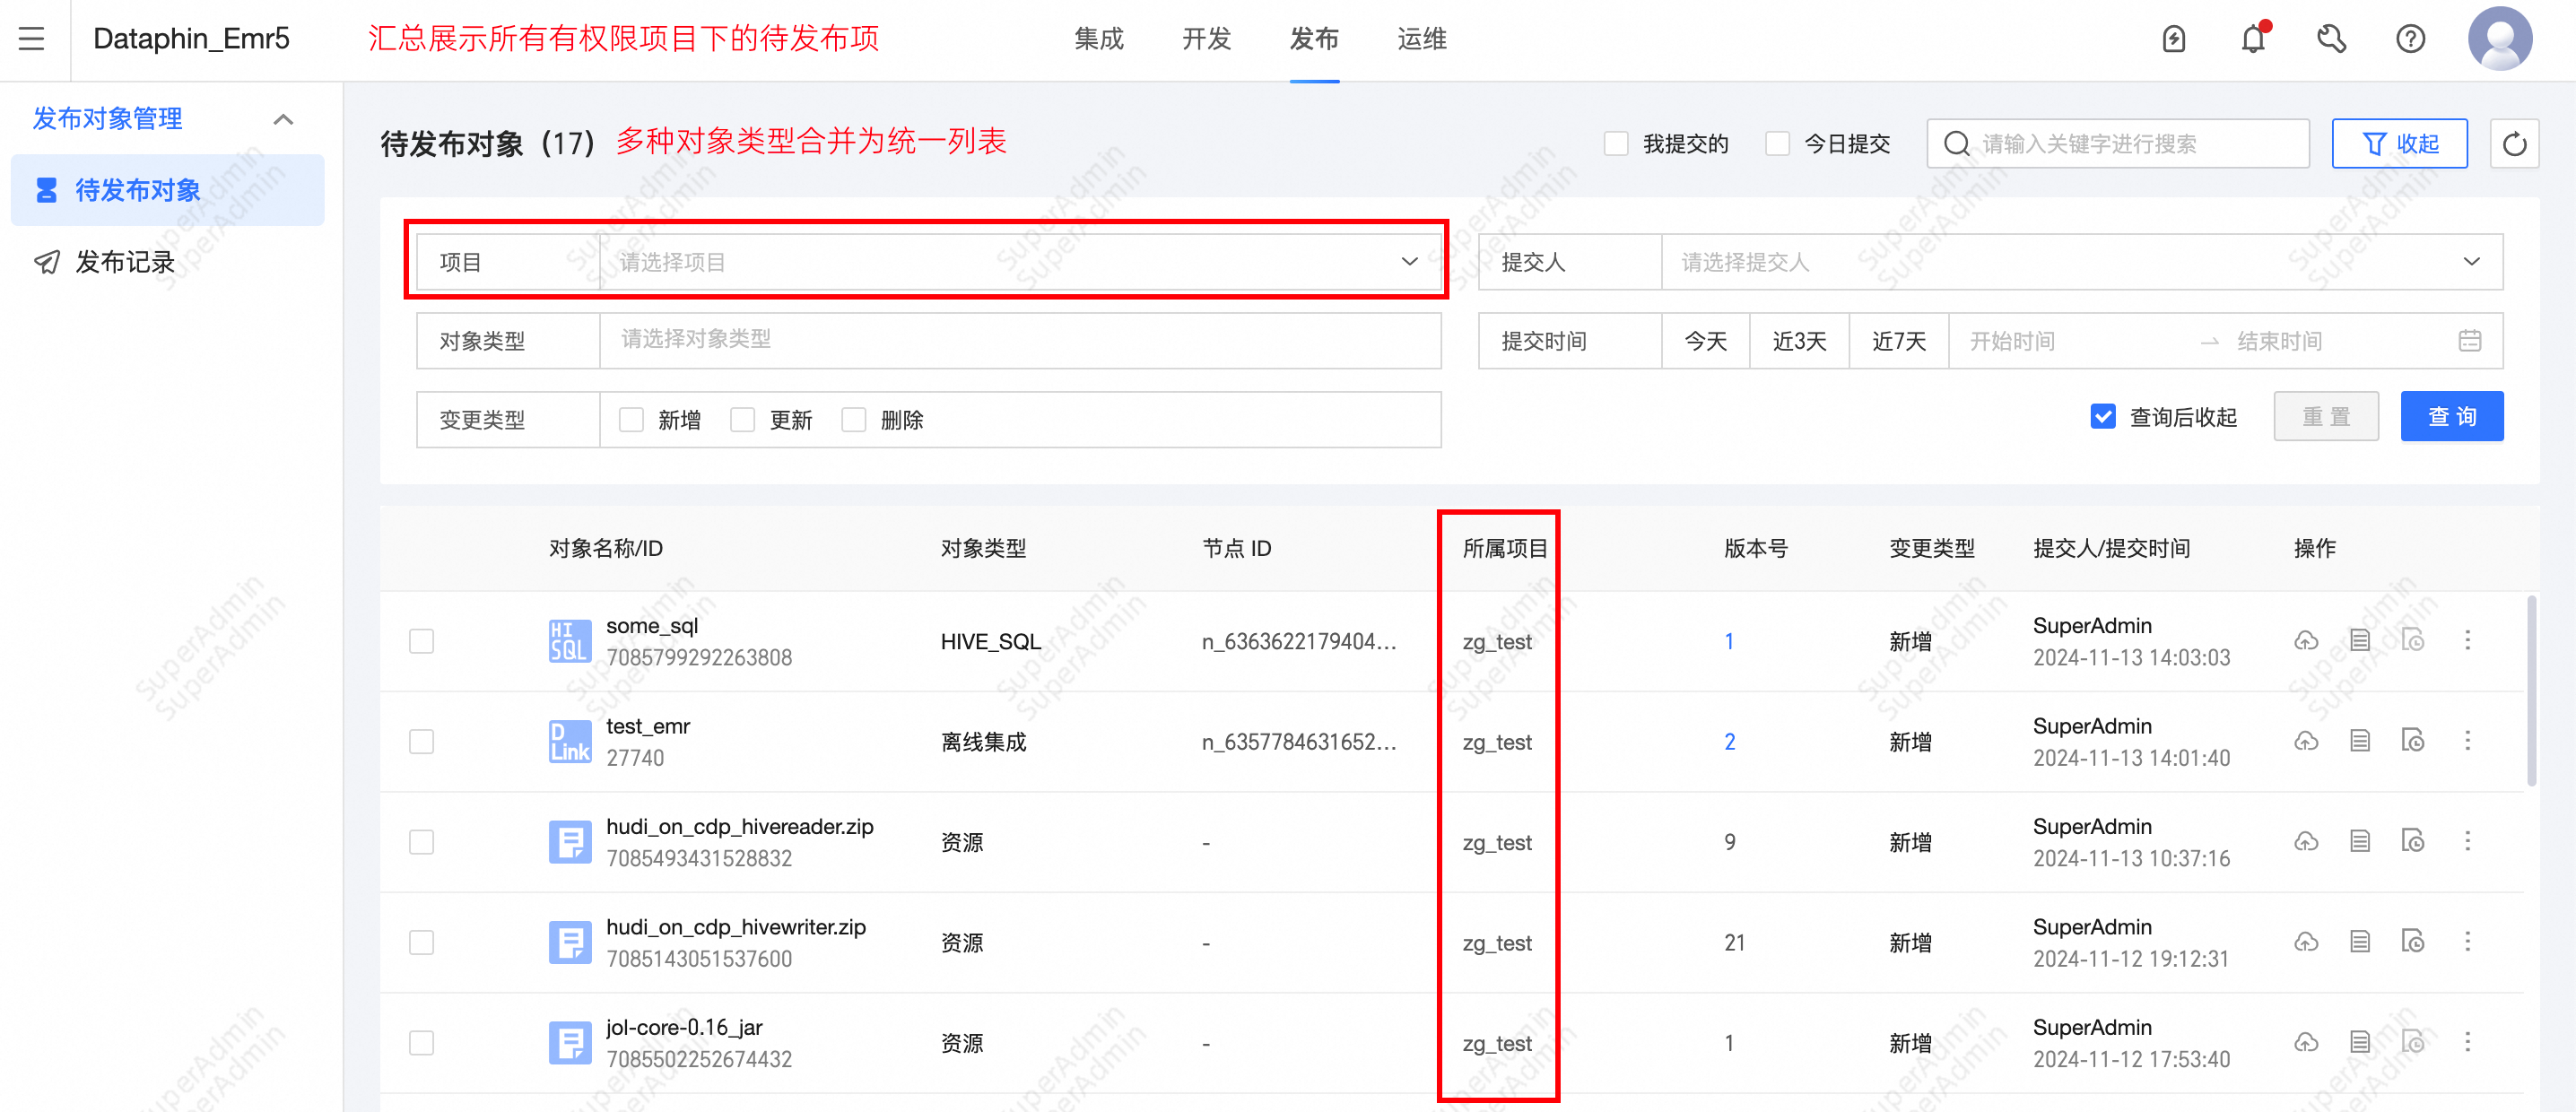Collapse the 发布对象管理 section chevron

pyautogui.click(x=283, y=119)
